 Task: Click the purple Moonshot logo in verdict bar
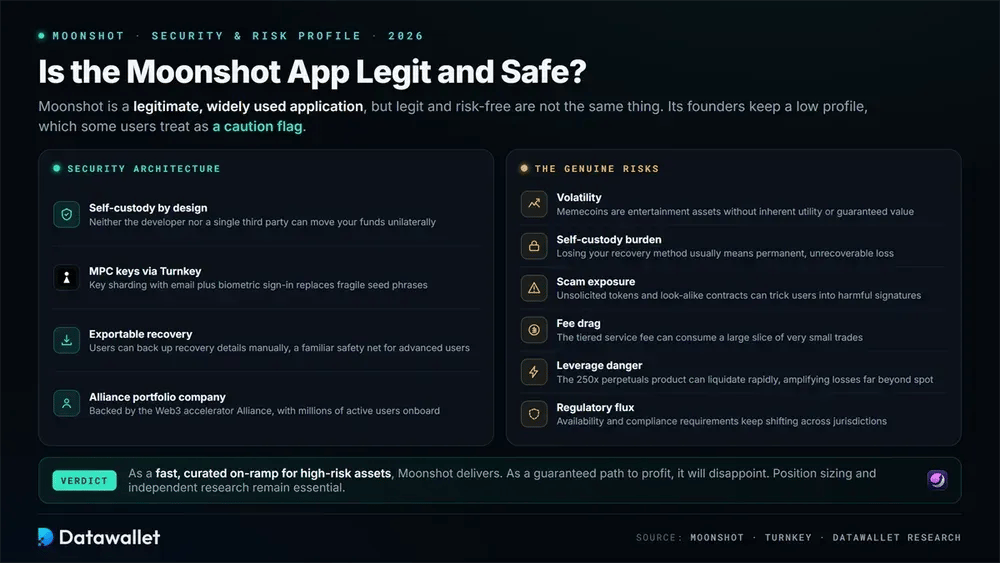937,479
